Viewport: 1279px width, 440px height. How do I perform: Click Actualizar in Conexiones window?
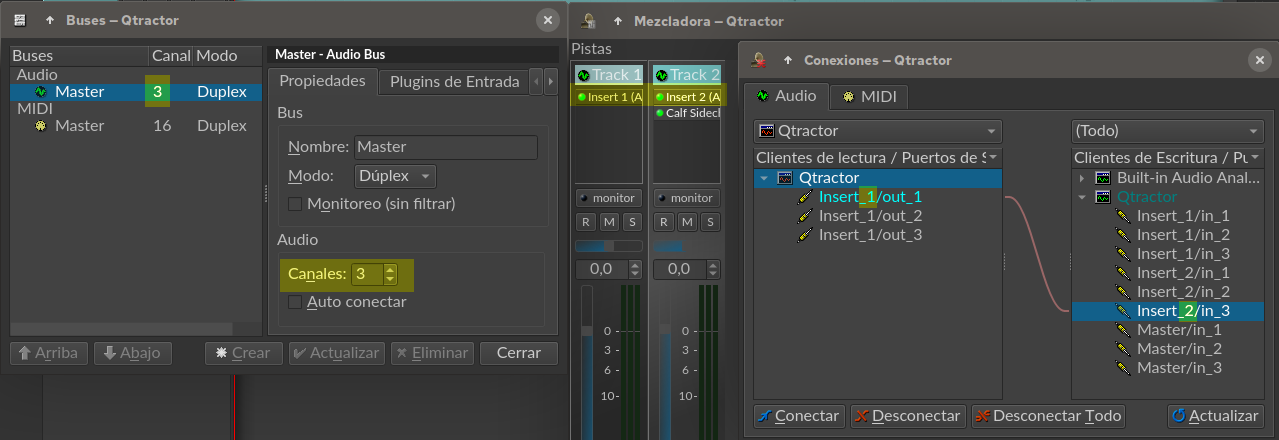pyautogui.click(x=1215, y=416)
